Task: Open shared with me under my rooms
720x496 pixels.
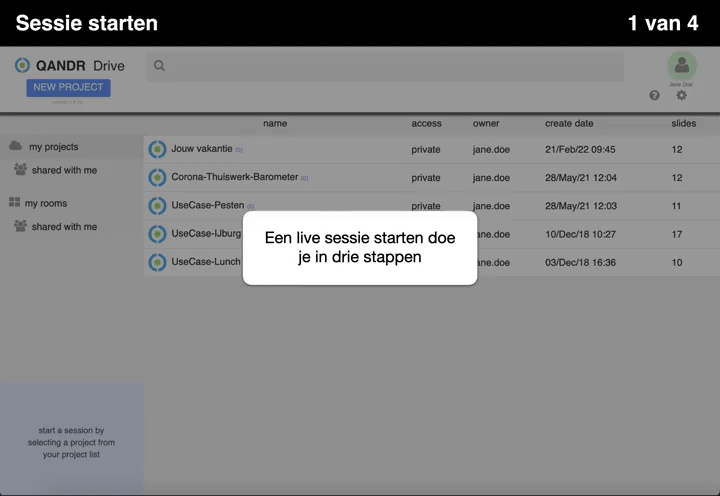Action: pos(64,226)
